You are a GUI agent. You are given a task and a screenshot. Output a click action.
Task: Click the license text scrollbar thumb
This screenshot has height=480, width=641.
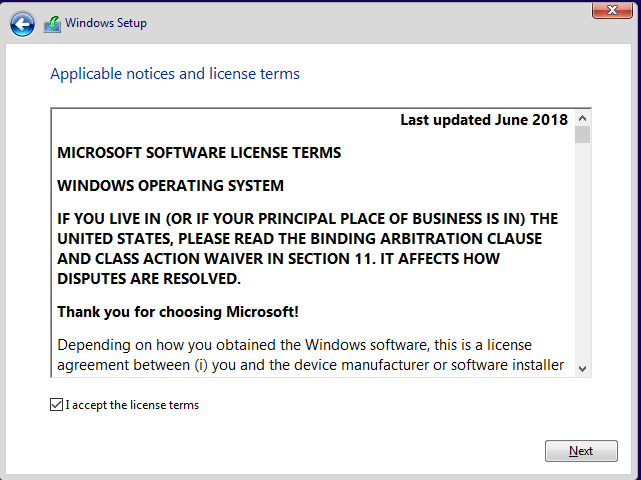(582, 135)
